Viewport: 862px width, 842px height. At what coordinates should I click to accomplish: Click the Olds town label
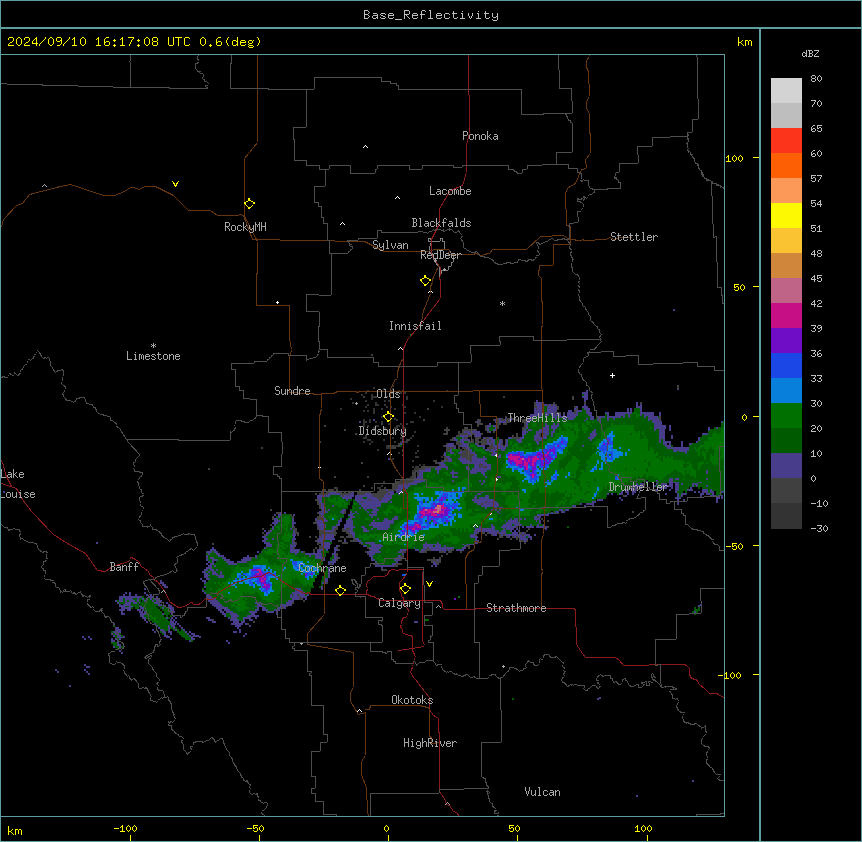388,394
